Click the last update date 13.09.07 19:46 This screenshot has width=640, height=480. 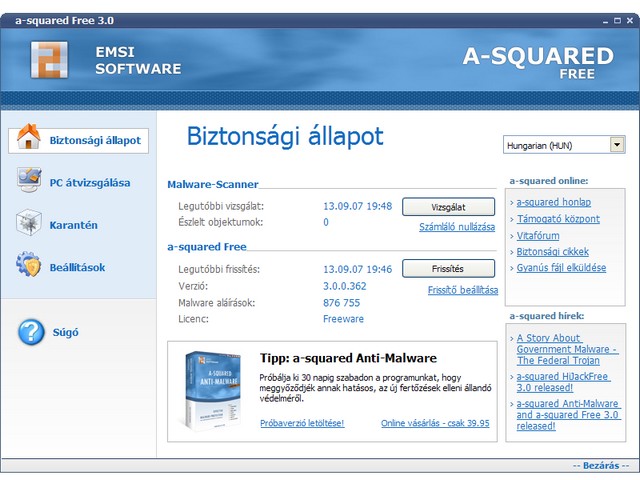point(358,269)
